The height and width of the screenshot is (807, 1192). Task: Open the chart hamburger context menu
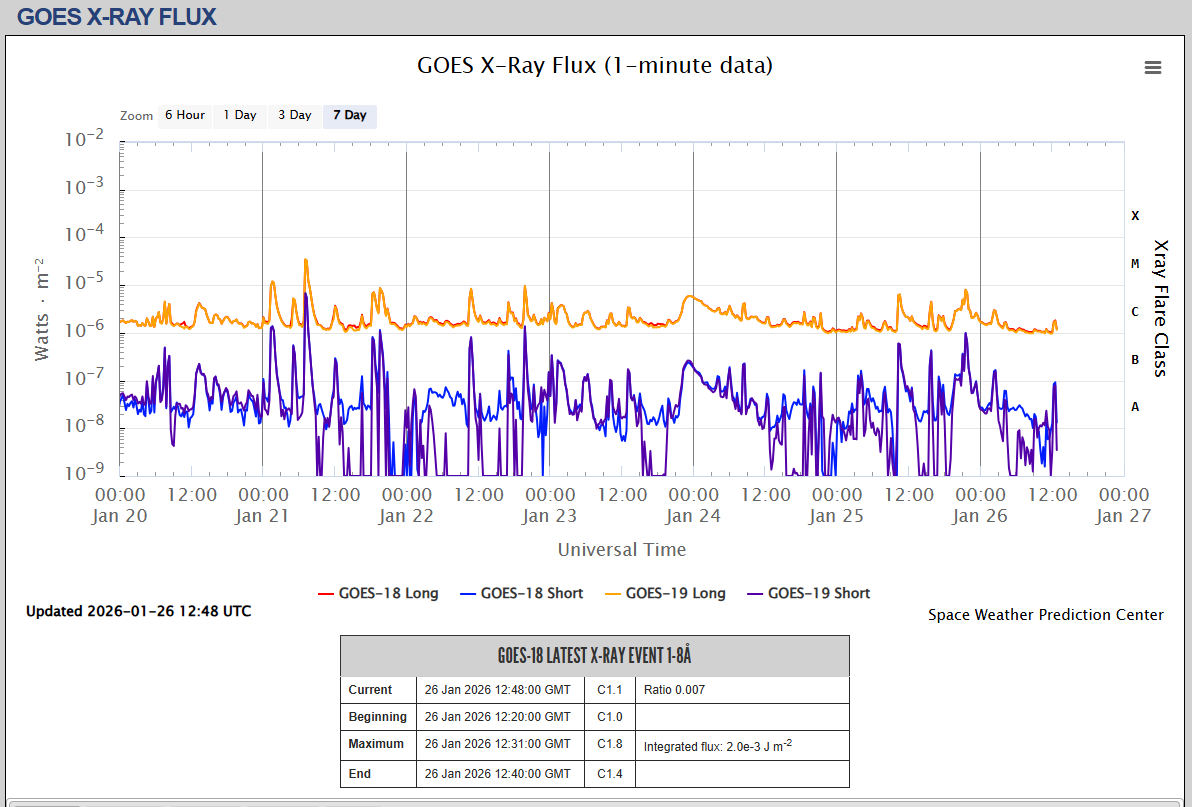coord(1153,67)
